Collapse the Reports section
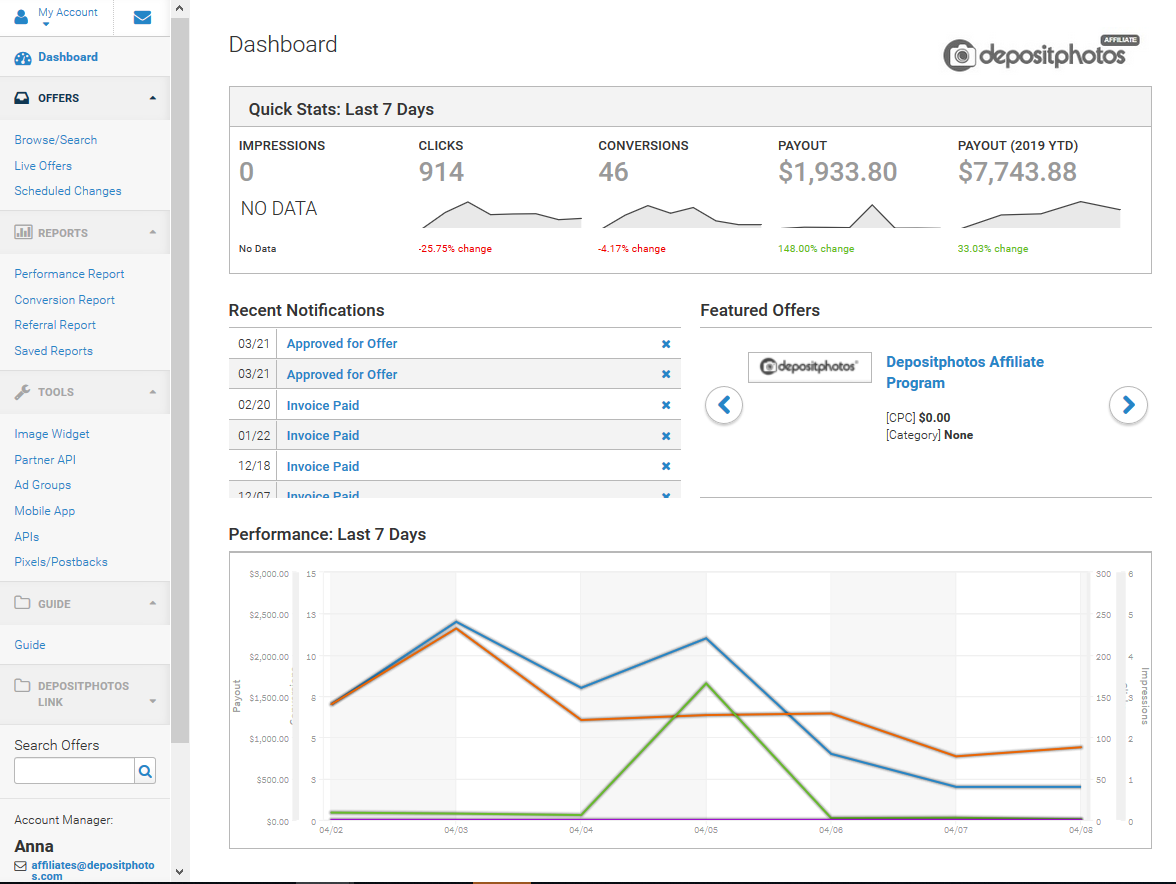Screen dimensions: 1176x884 pos(153,232)
